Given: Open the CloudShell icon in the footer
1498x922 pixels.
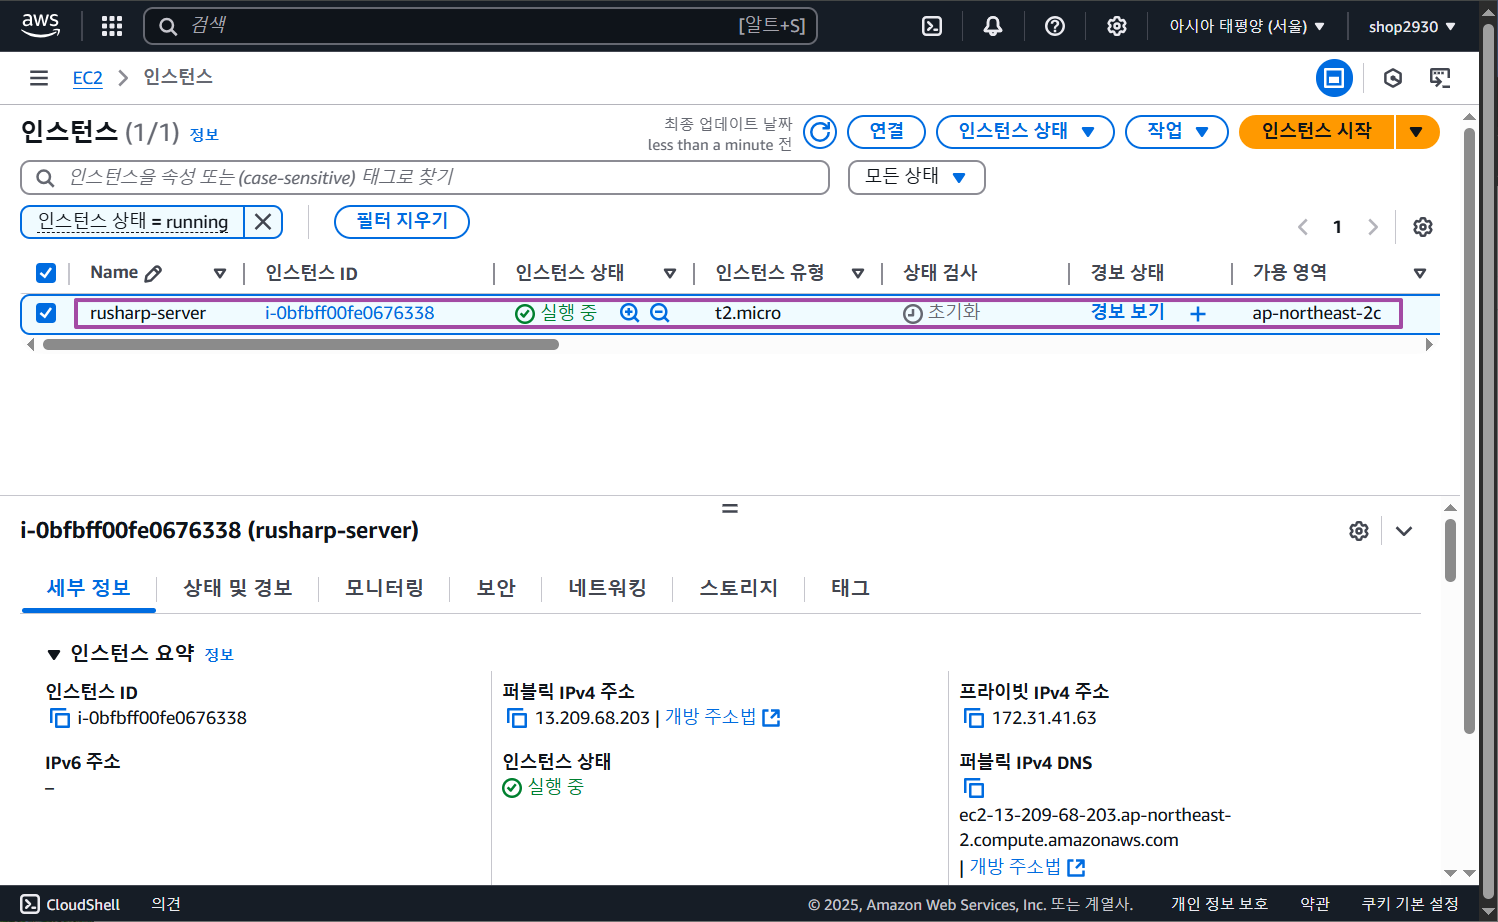Looking at the screenshot, I should 30,904.
